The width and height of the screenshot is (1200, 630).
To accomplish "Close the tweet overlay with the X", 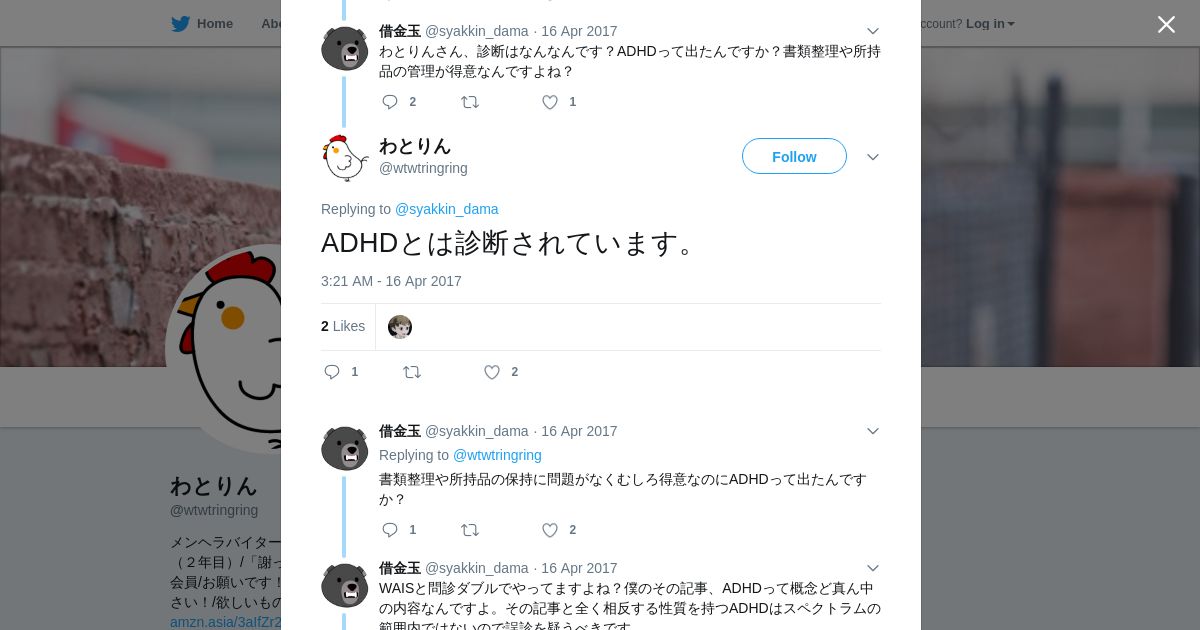I will tap(1166, 24).
